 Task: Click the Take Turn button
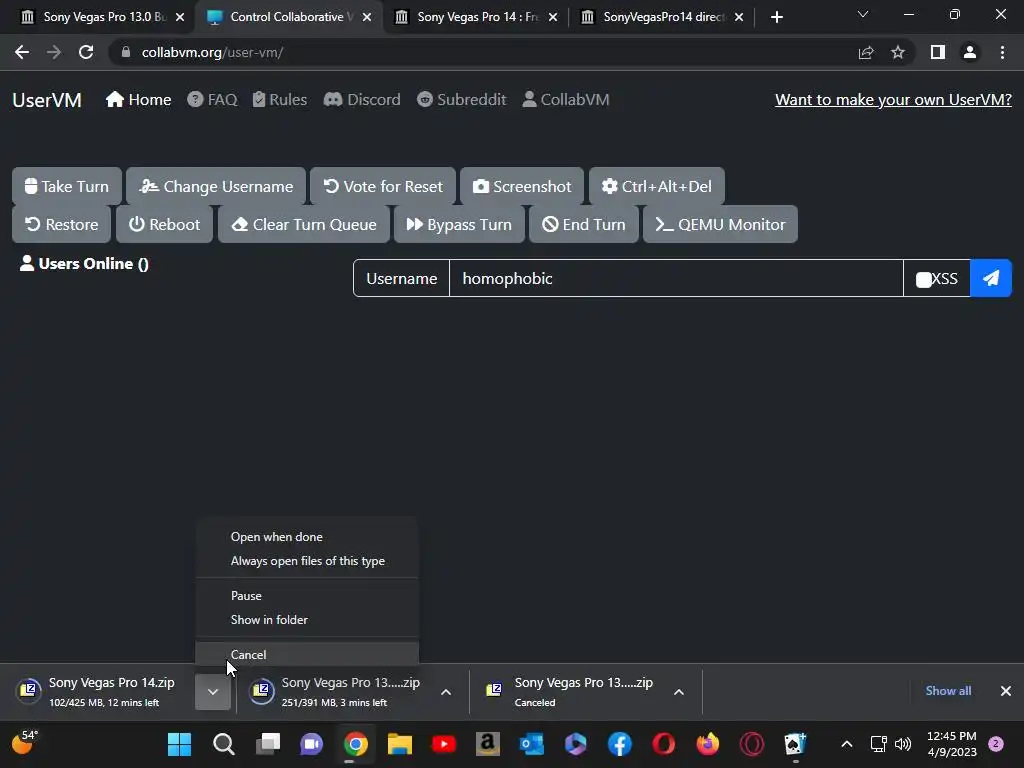click(67, 186)
